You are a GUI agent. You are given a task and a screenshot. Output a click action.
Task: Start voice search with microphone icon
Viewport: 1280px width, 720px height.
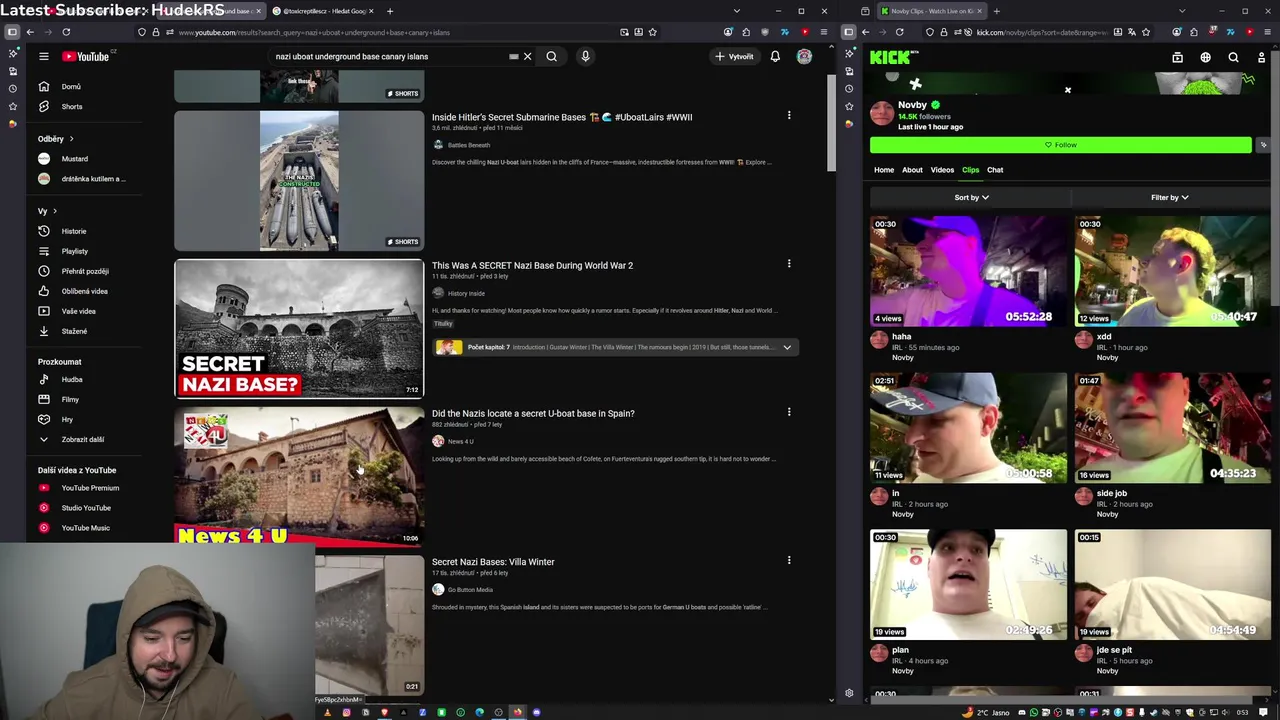tap(585, 56)
